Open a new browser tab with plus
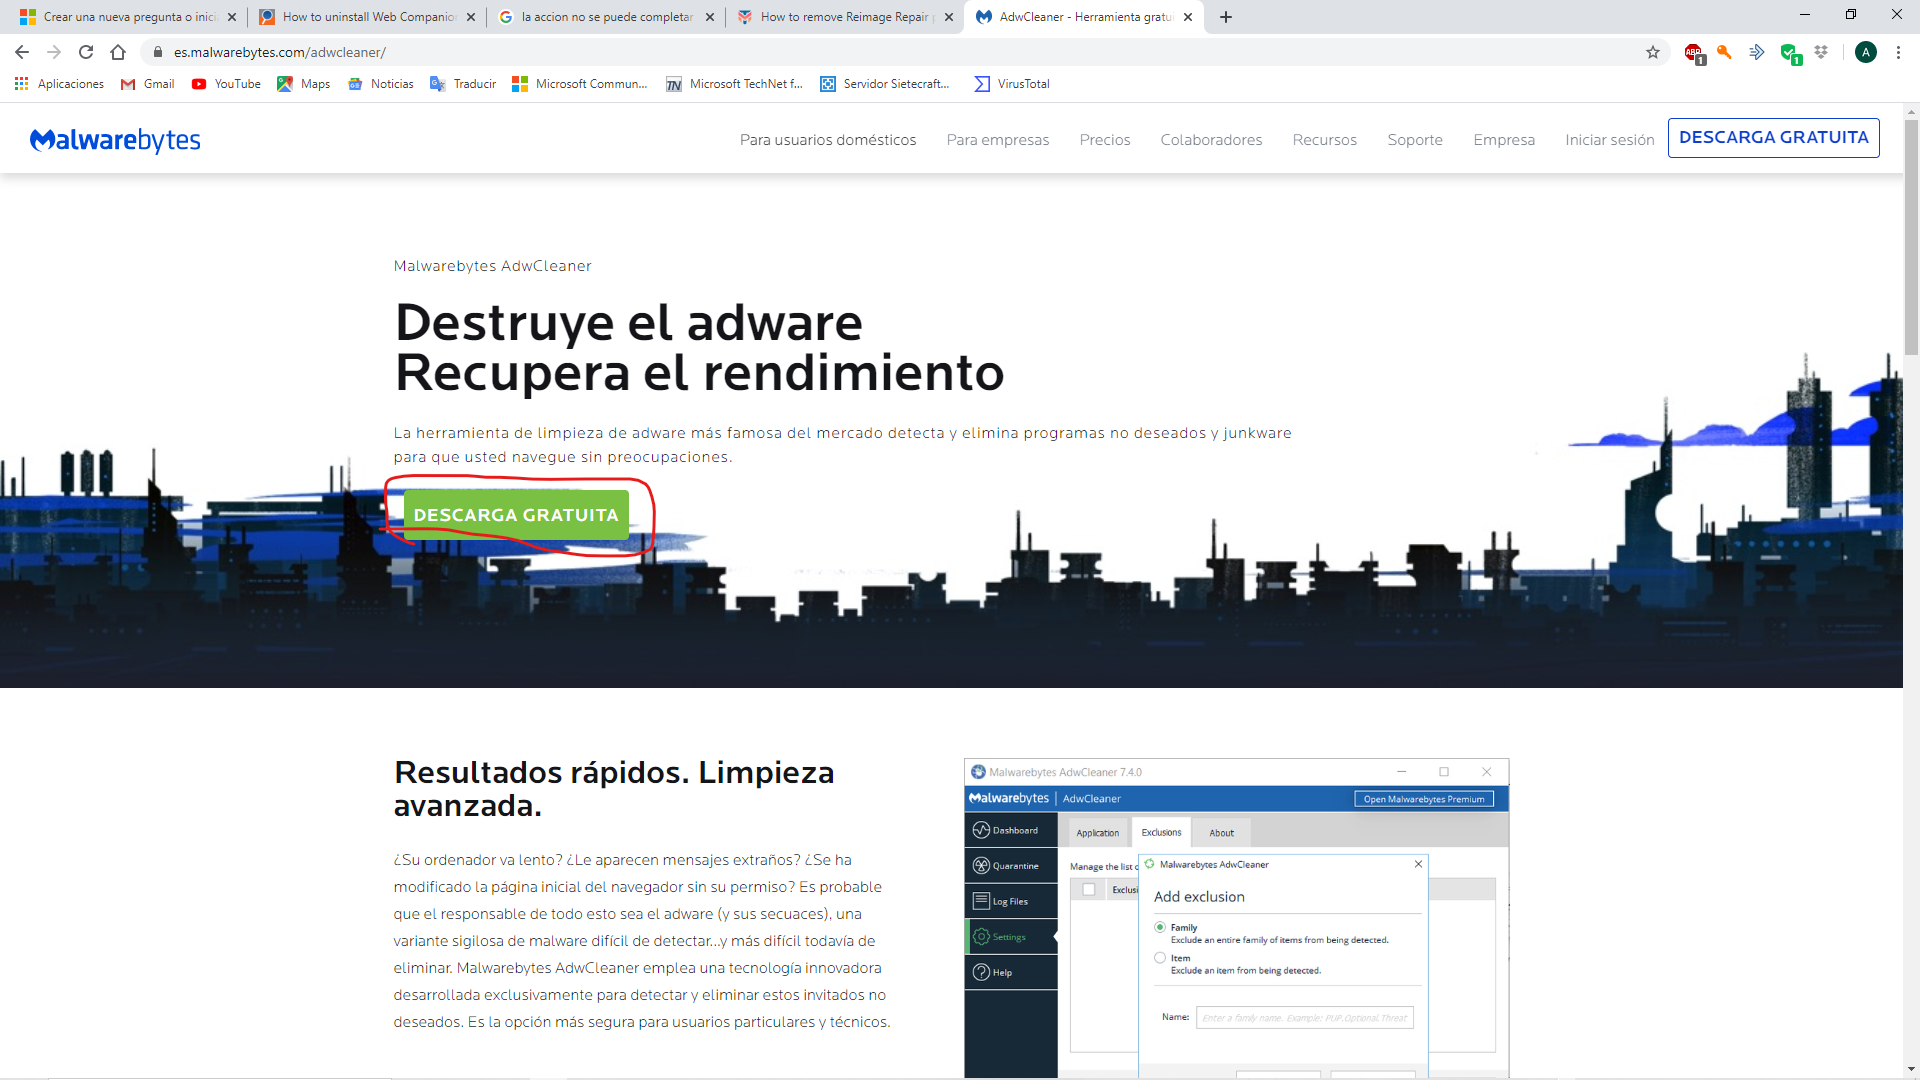 pos(1226,17)
